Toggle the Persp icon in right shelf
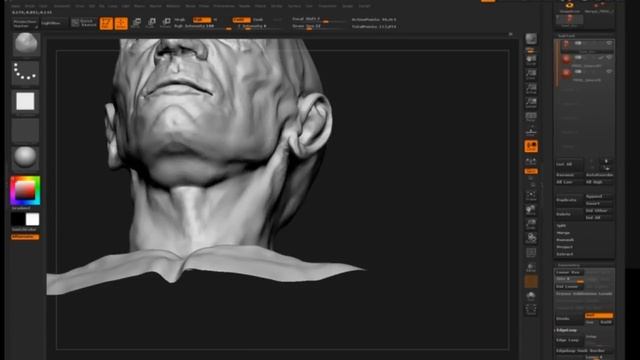This screenshot has width=640, height=360. [x=531, y=117]
